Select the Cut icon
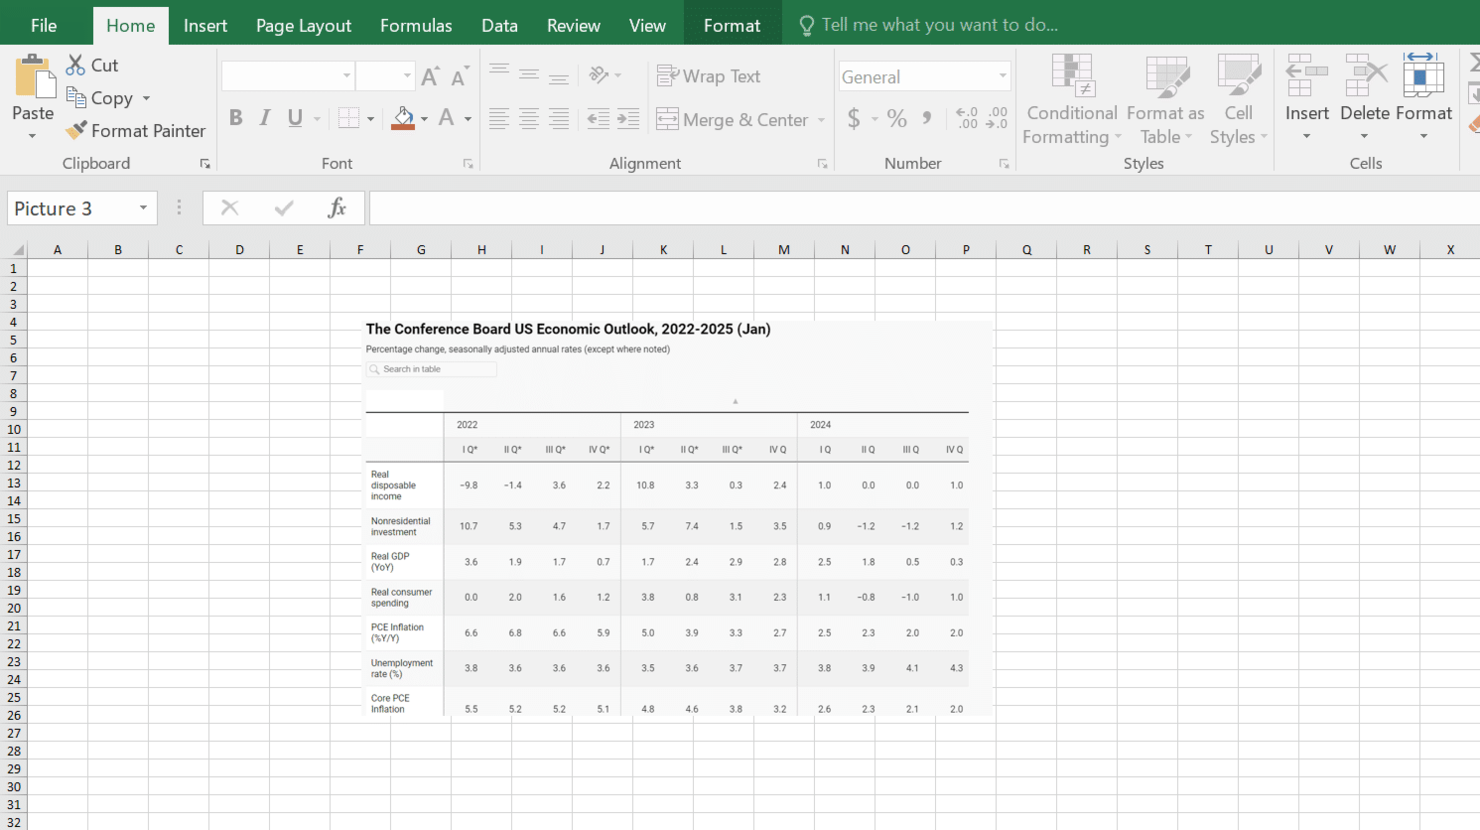Image resolution: width=1480 pixels, height=830 pixels. pos(75,64)
